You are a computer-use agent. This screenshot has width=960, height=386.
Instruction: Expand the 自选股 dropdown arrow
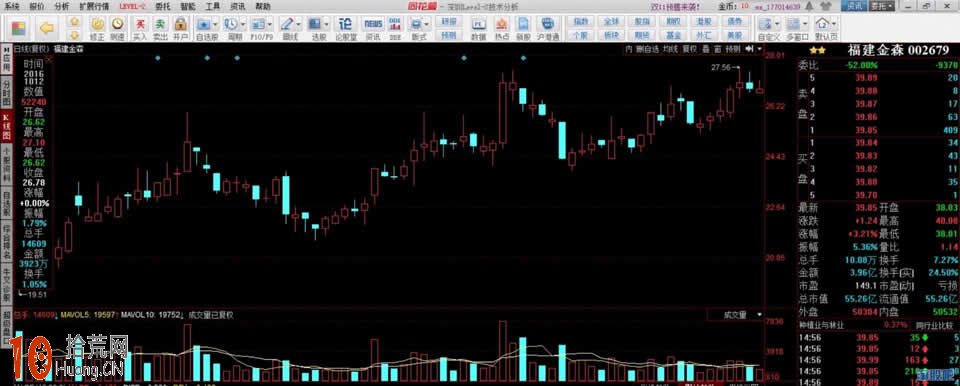tap(216, 25)
